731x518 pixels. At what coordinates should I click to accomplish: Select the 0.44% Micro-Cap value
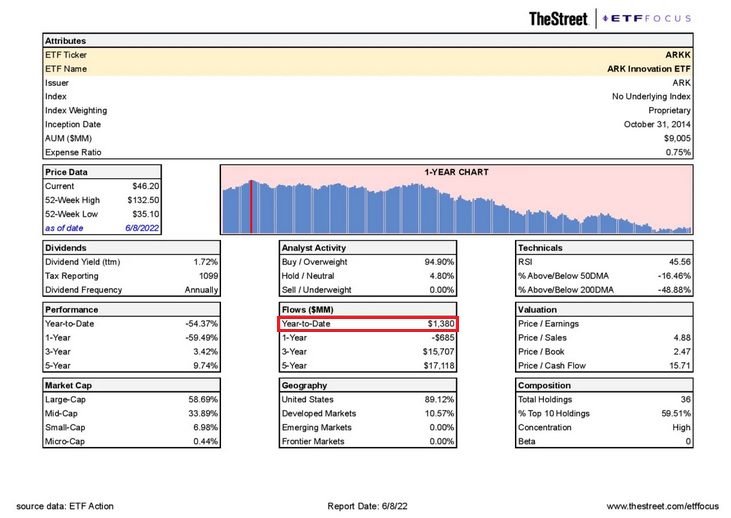coord(206,442)
